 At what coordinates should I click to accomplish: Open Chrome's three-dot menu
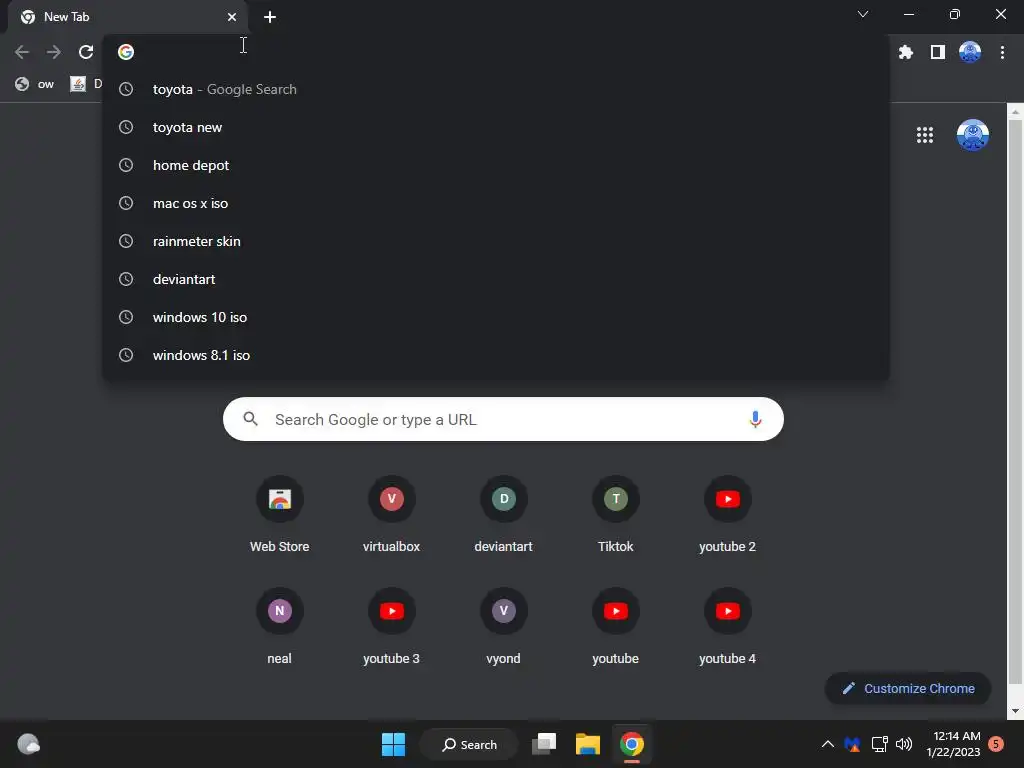pyautogui.click(x=1002, y=52)
